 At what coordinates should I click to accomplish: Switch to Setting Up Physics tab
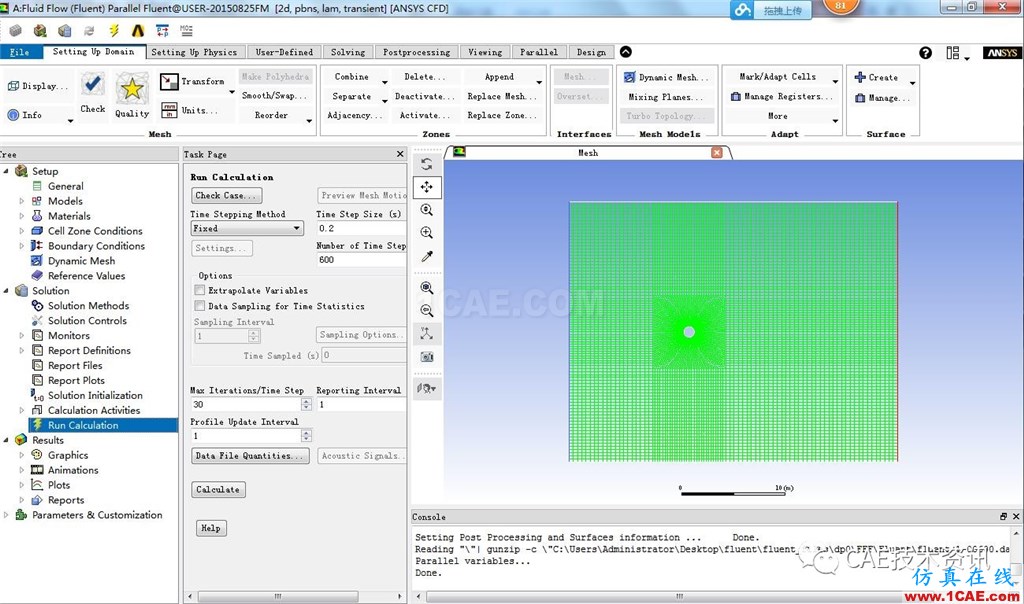pyautogui.click(x=194, y=52)
